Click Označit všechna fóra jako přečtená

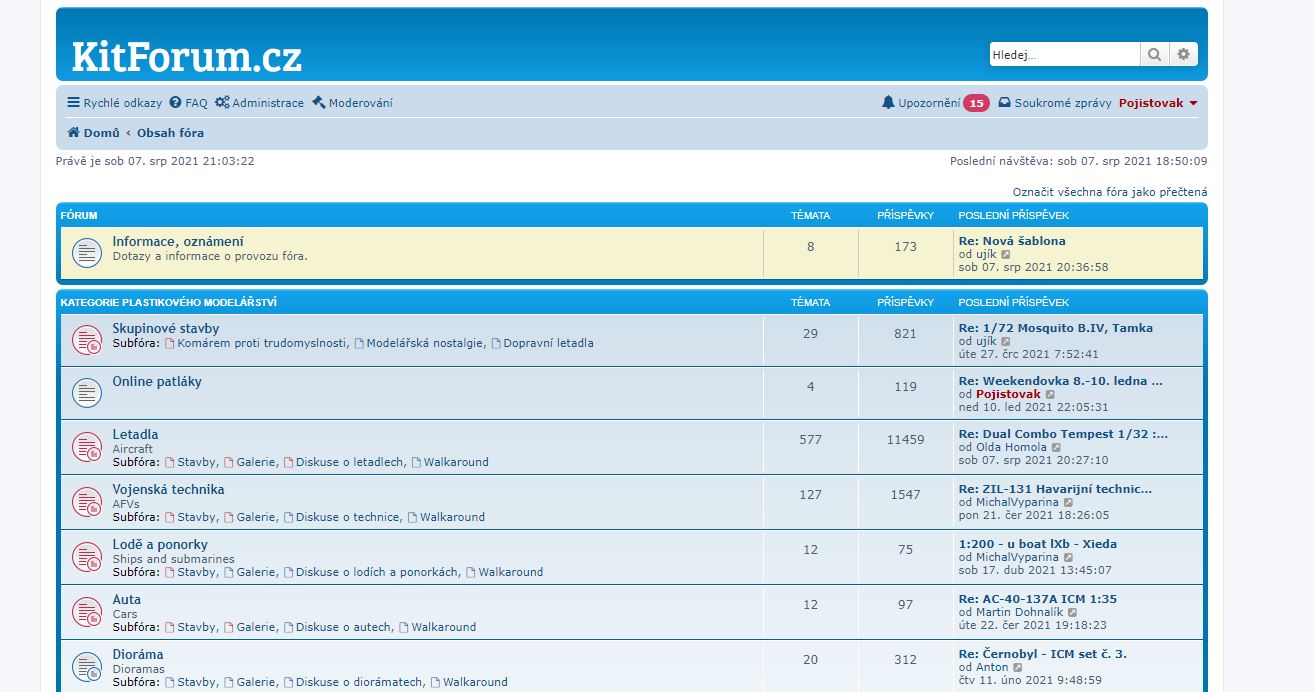tap(1109, 192)
